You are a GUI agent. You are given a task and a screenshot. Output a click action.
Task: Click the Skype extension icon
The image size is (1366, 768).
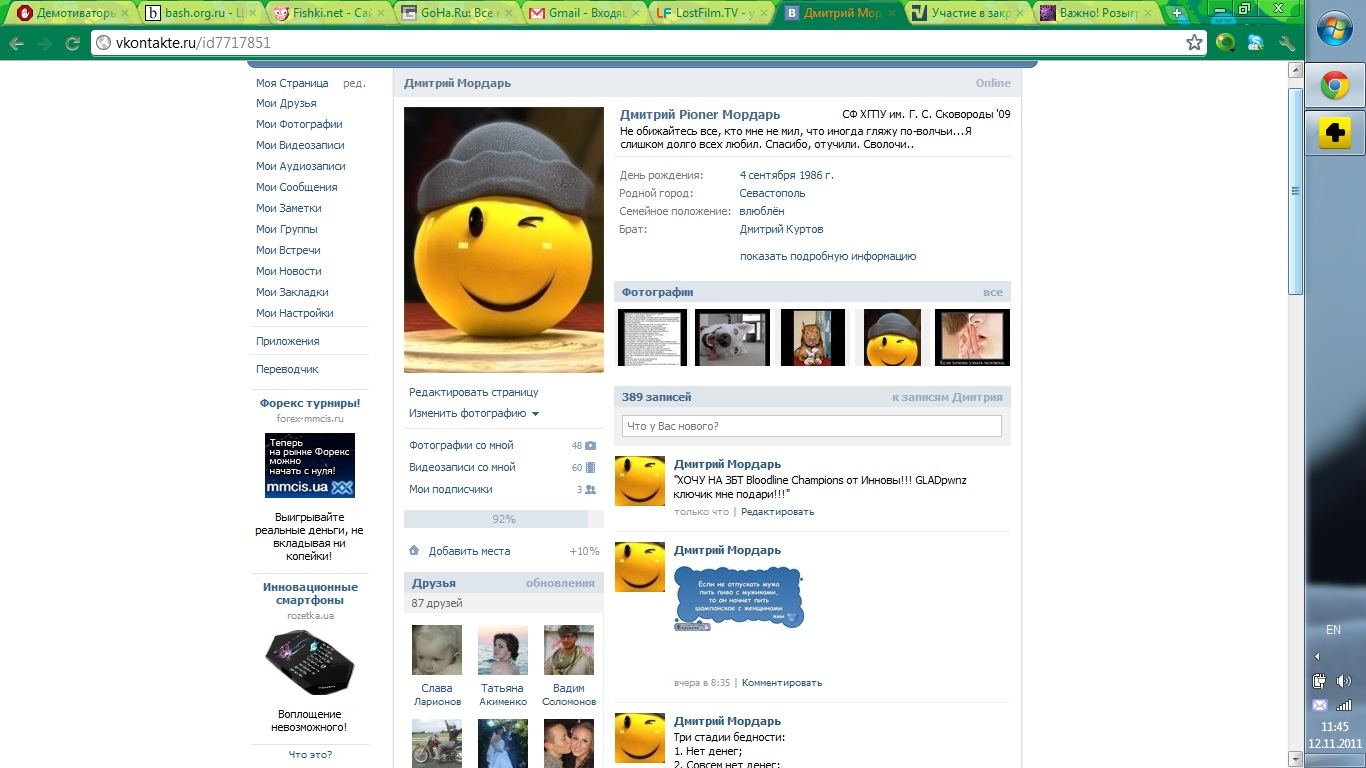coord(1256,43)
